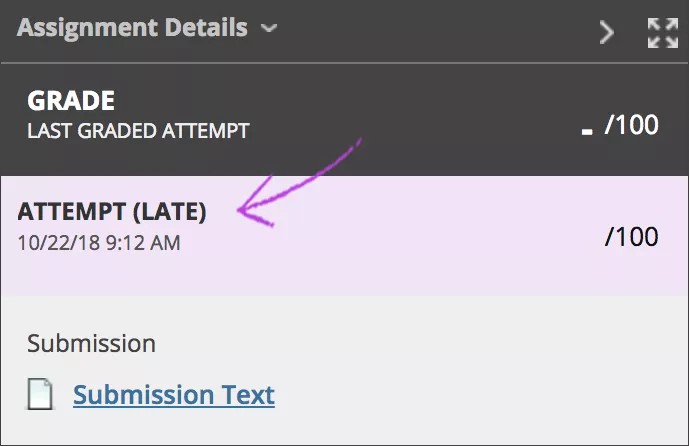Toggle fullscreen with the expand arrows icon
This screenshot has height=446, width=689.
coord(662,33)
